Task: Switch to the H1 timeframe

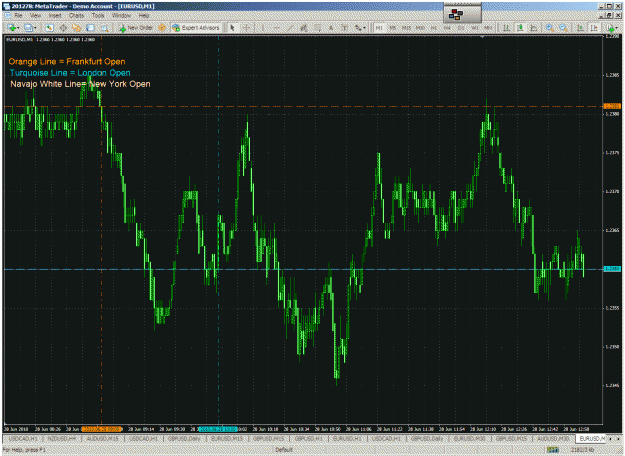Action: [434, 28]
